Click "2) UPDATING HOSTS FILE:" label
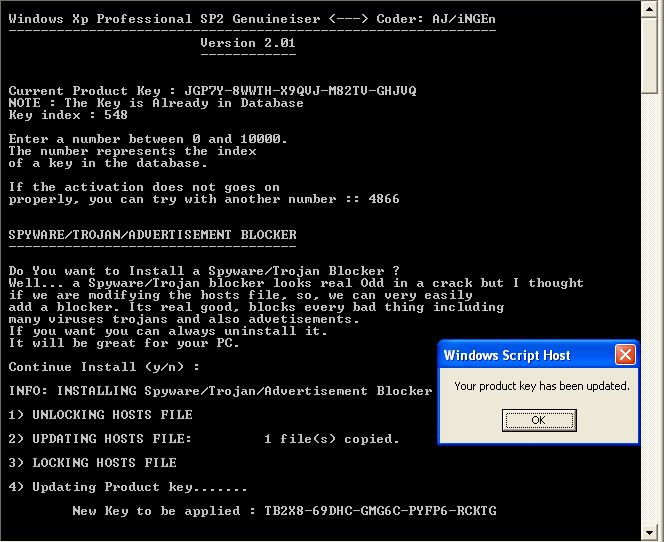 (100, 439)
